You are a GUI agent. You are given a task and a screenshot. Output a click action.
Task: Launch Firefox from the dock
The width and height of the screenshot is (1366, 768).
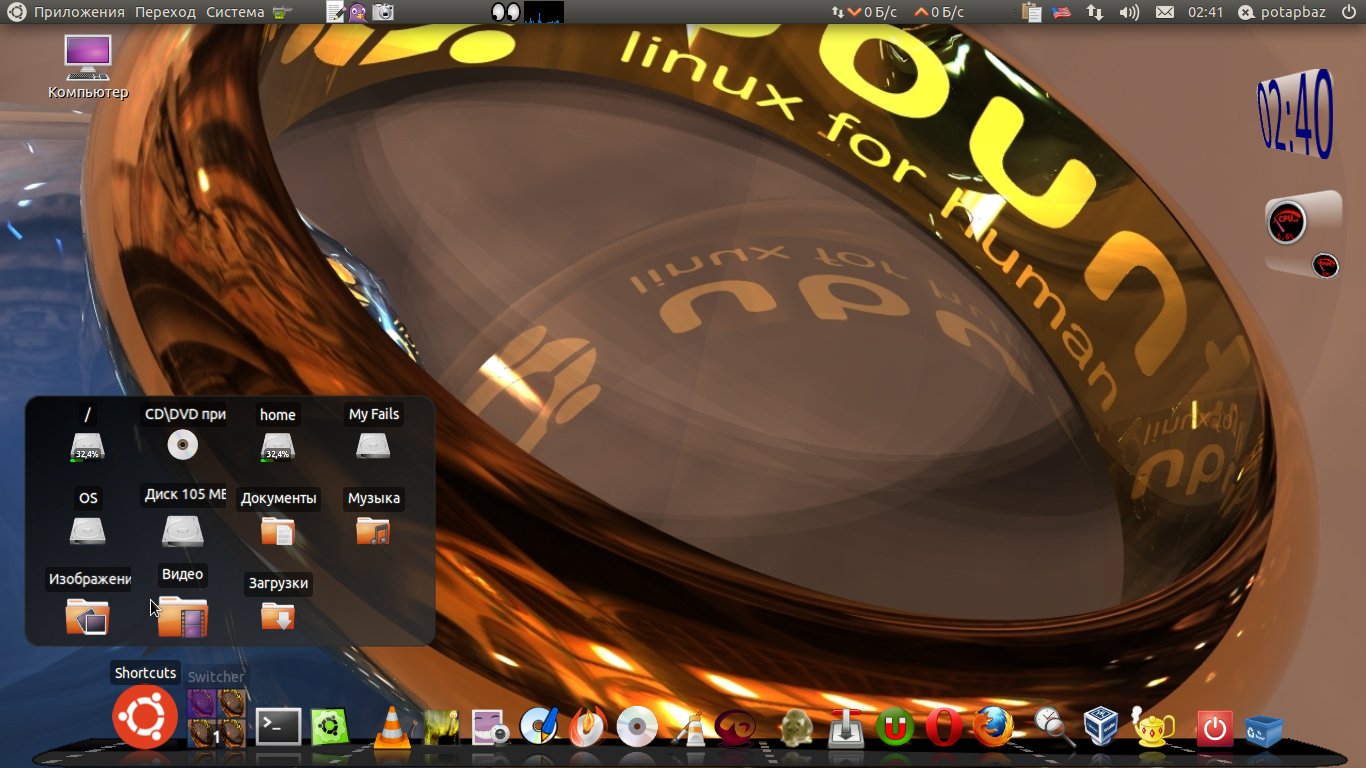tap(994, 727)
